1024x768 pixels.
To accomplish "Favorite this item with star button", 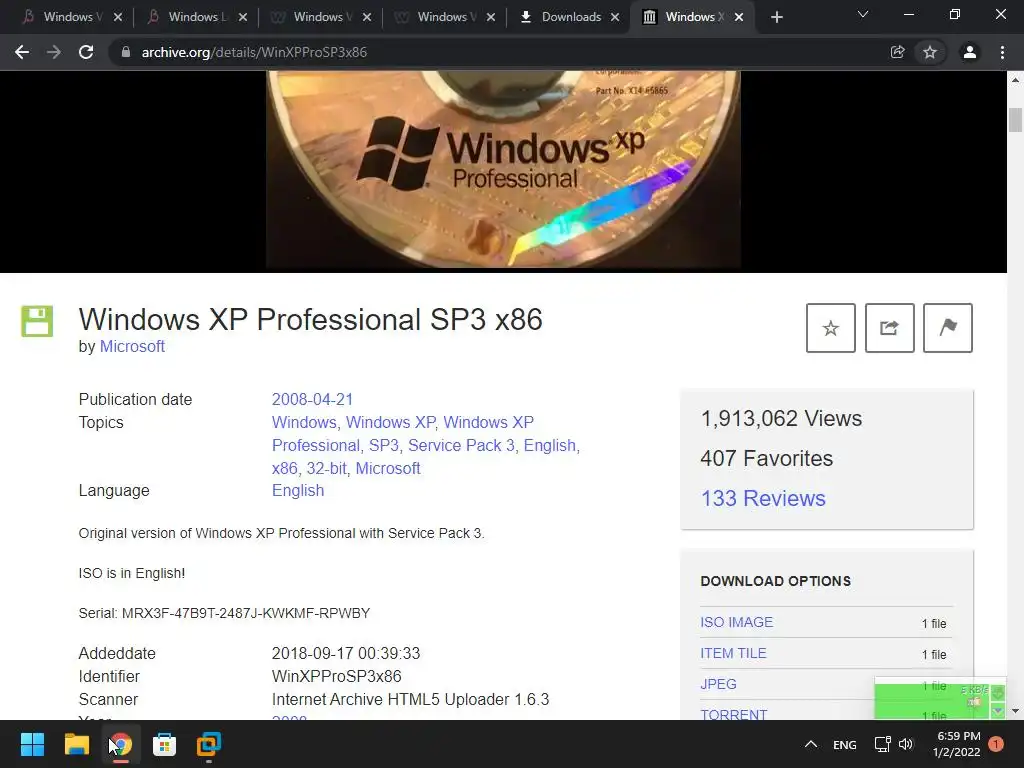I will click(x=831, y=328).
